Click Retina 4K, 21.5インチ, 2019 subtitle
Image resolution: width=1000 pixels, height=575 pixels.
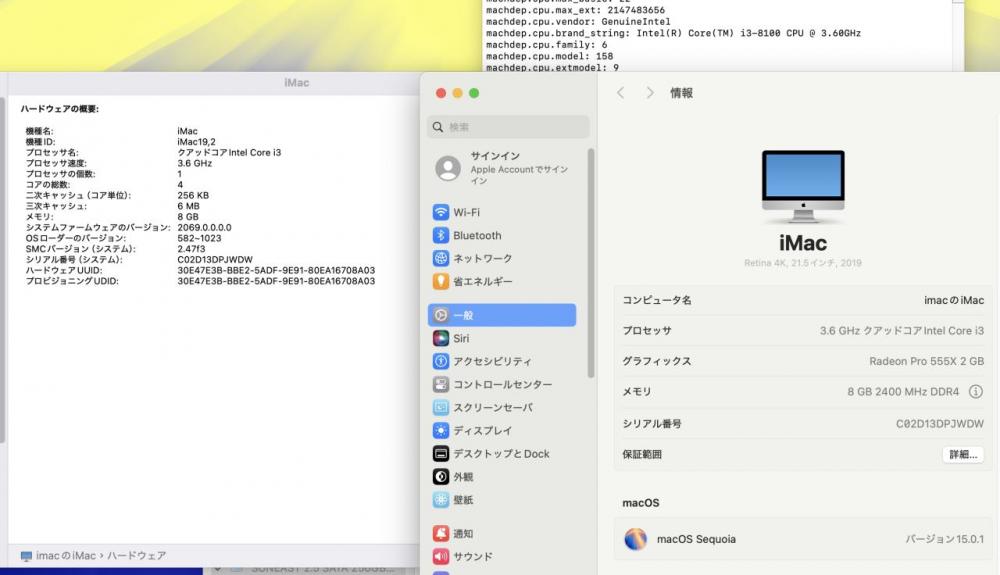pyautogui.click(x=803, y=263)
